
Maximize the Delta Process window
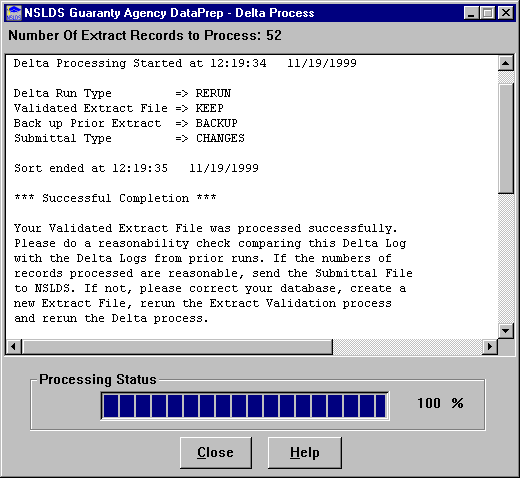[488, 13]
